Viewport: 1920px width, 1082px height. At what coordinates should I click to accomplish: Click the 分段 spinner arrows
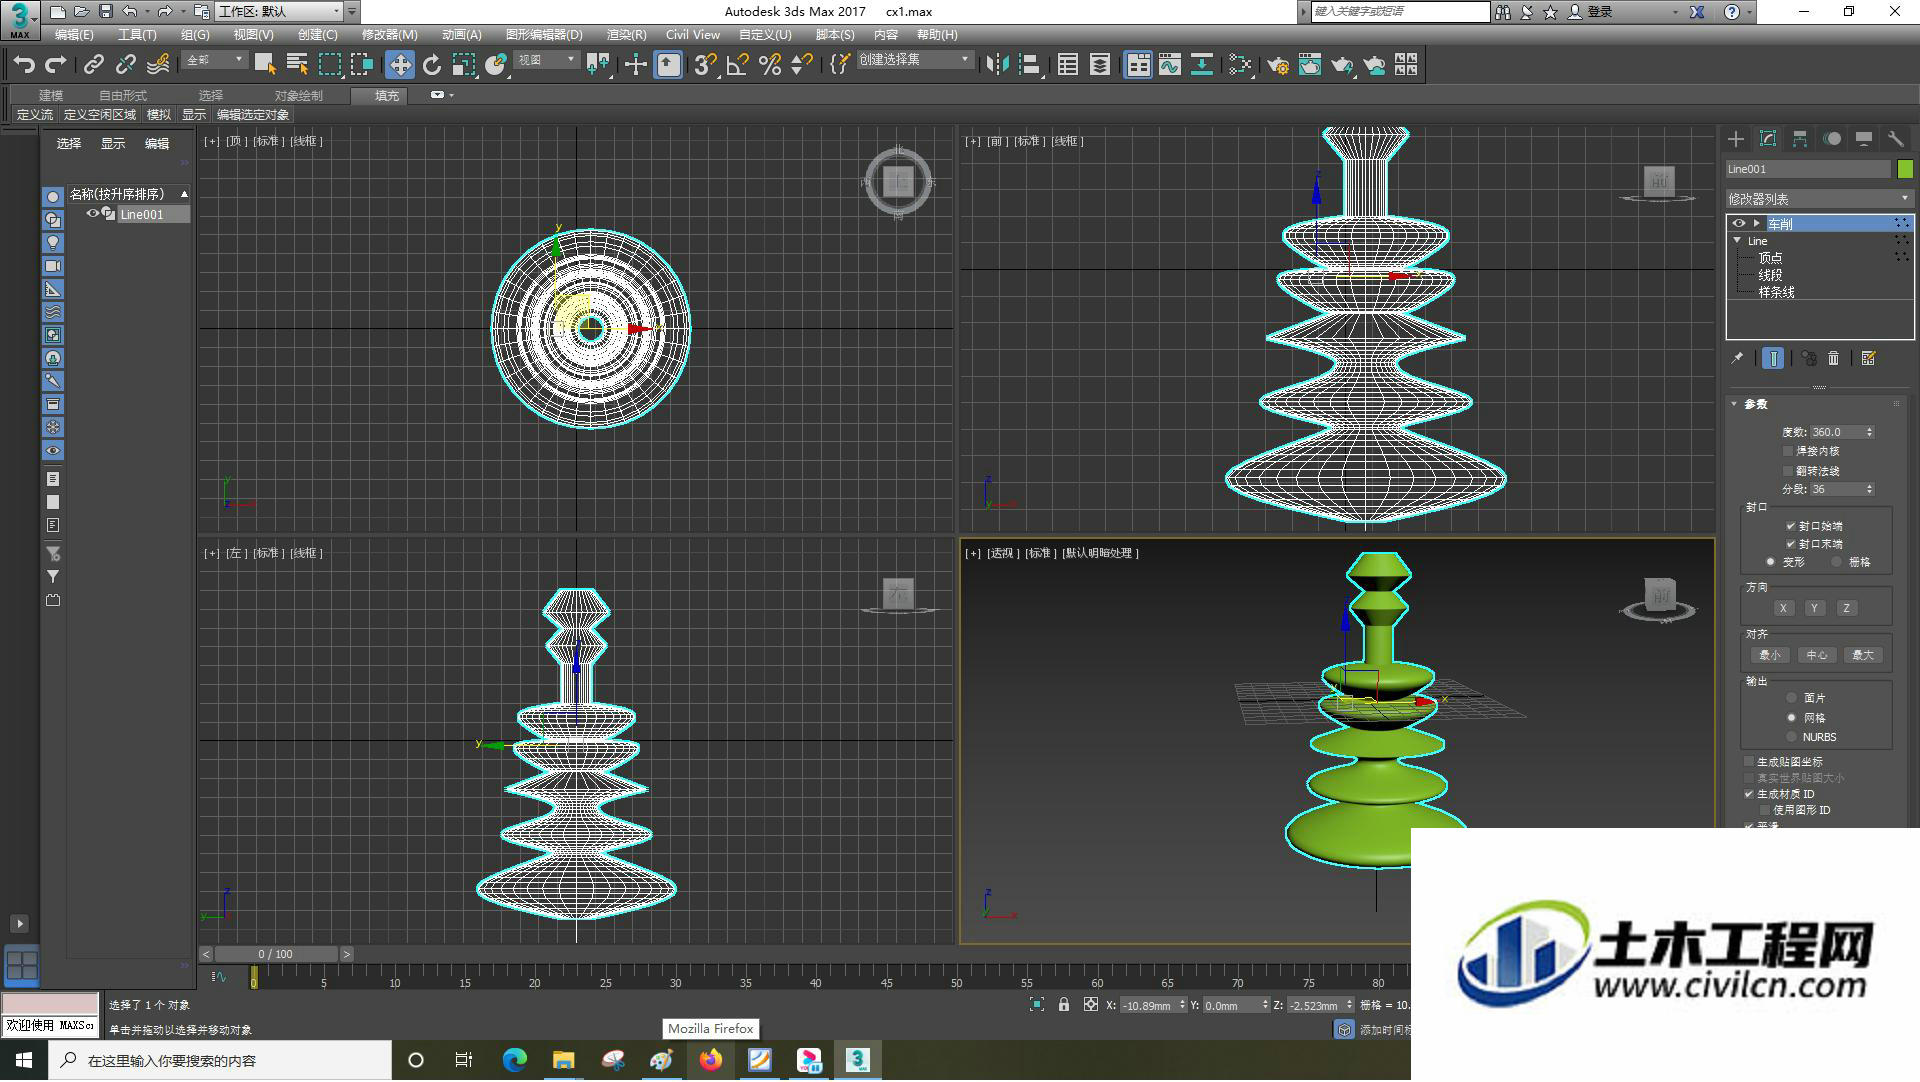pos(1869,489)
